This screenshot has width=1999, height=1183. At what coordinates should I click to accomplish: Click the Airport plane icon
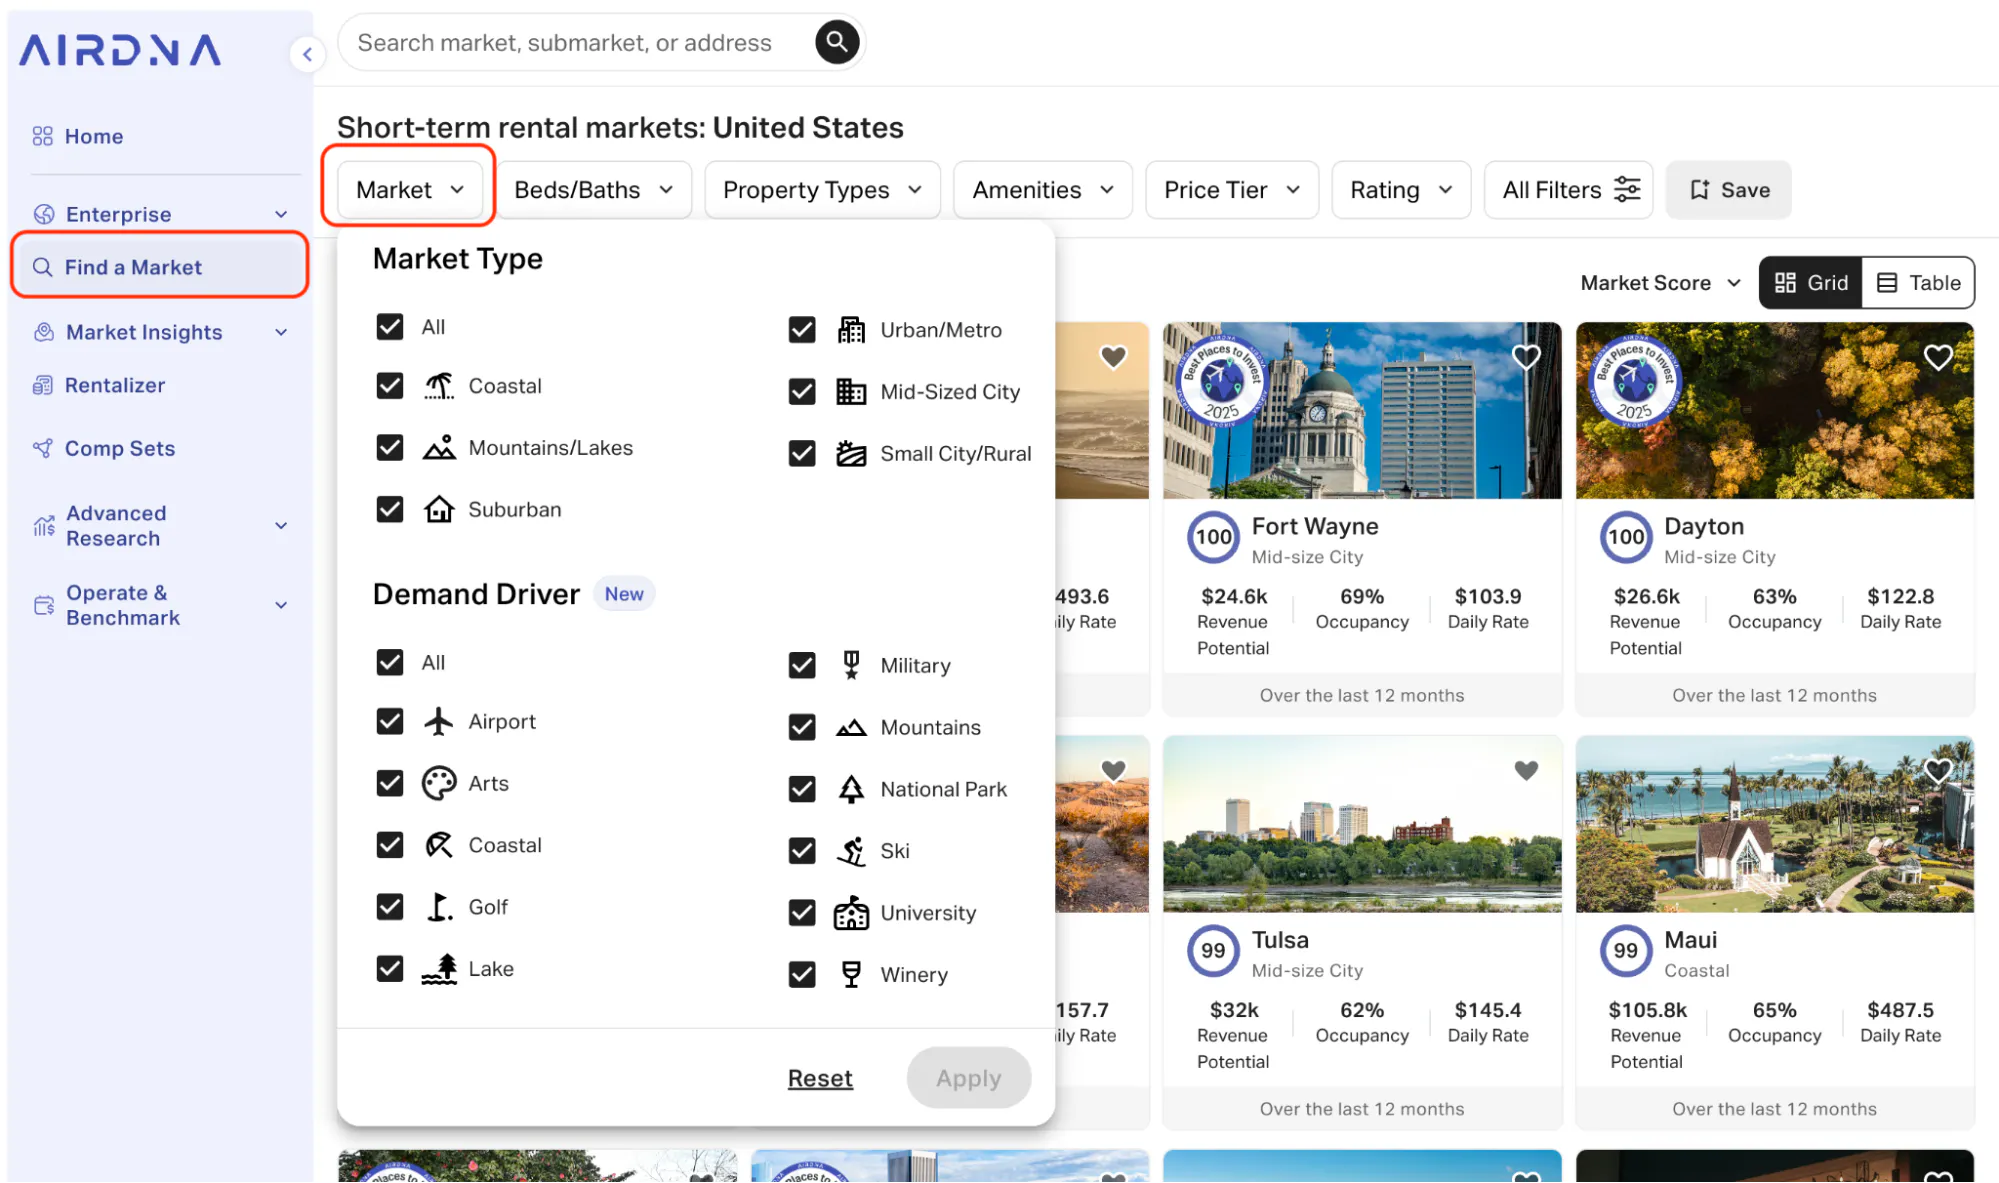click(x=439, y=721)
